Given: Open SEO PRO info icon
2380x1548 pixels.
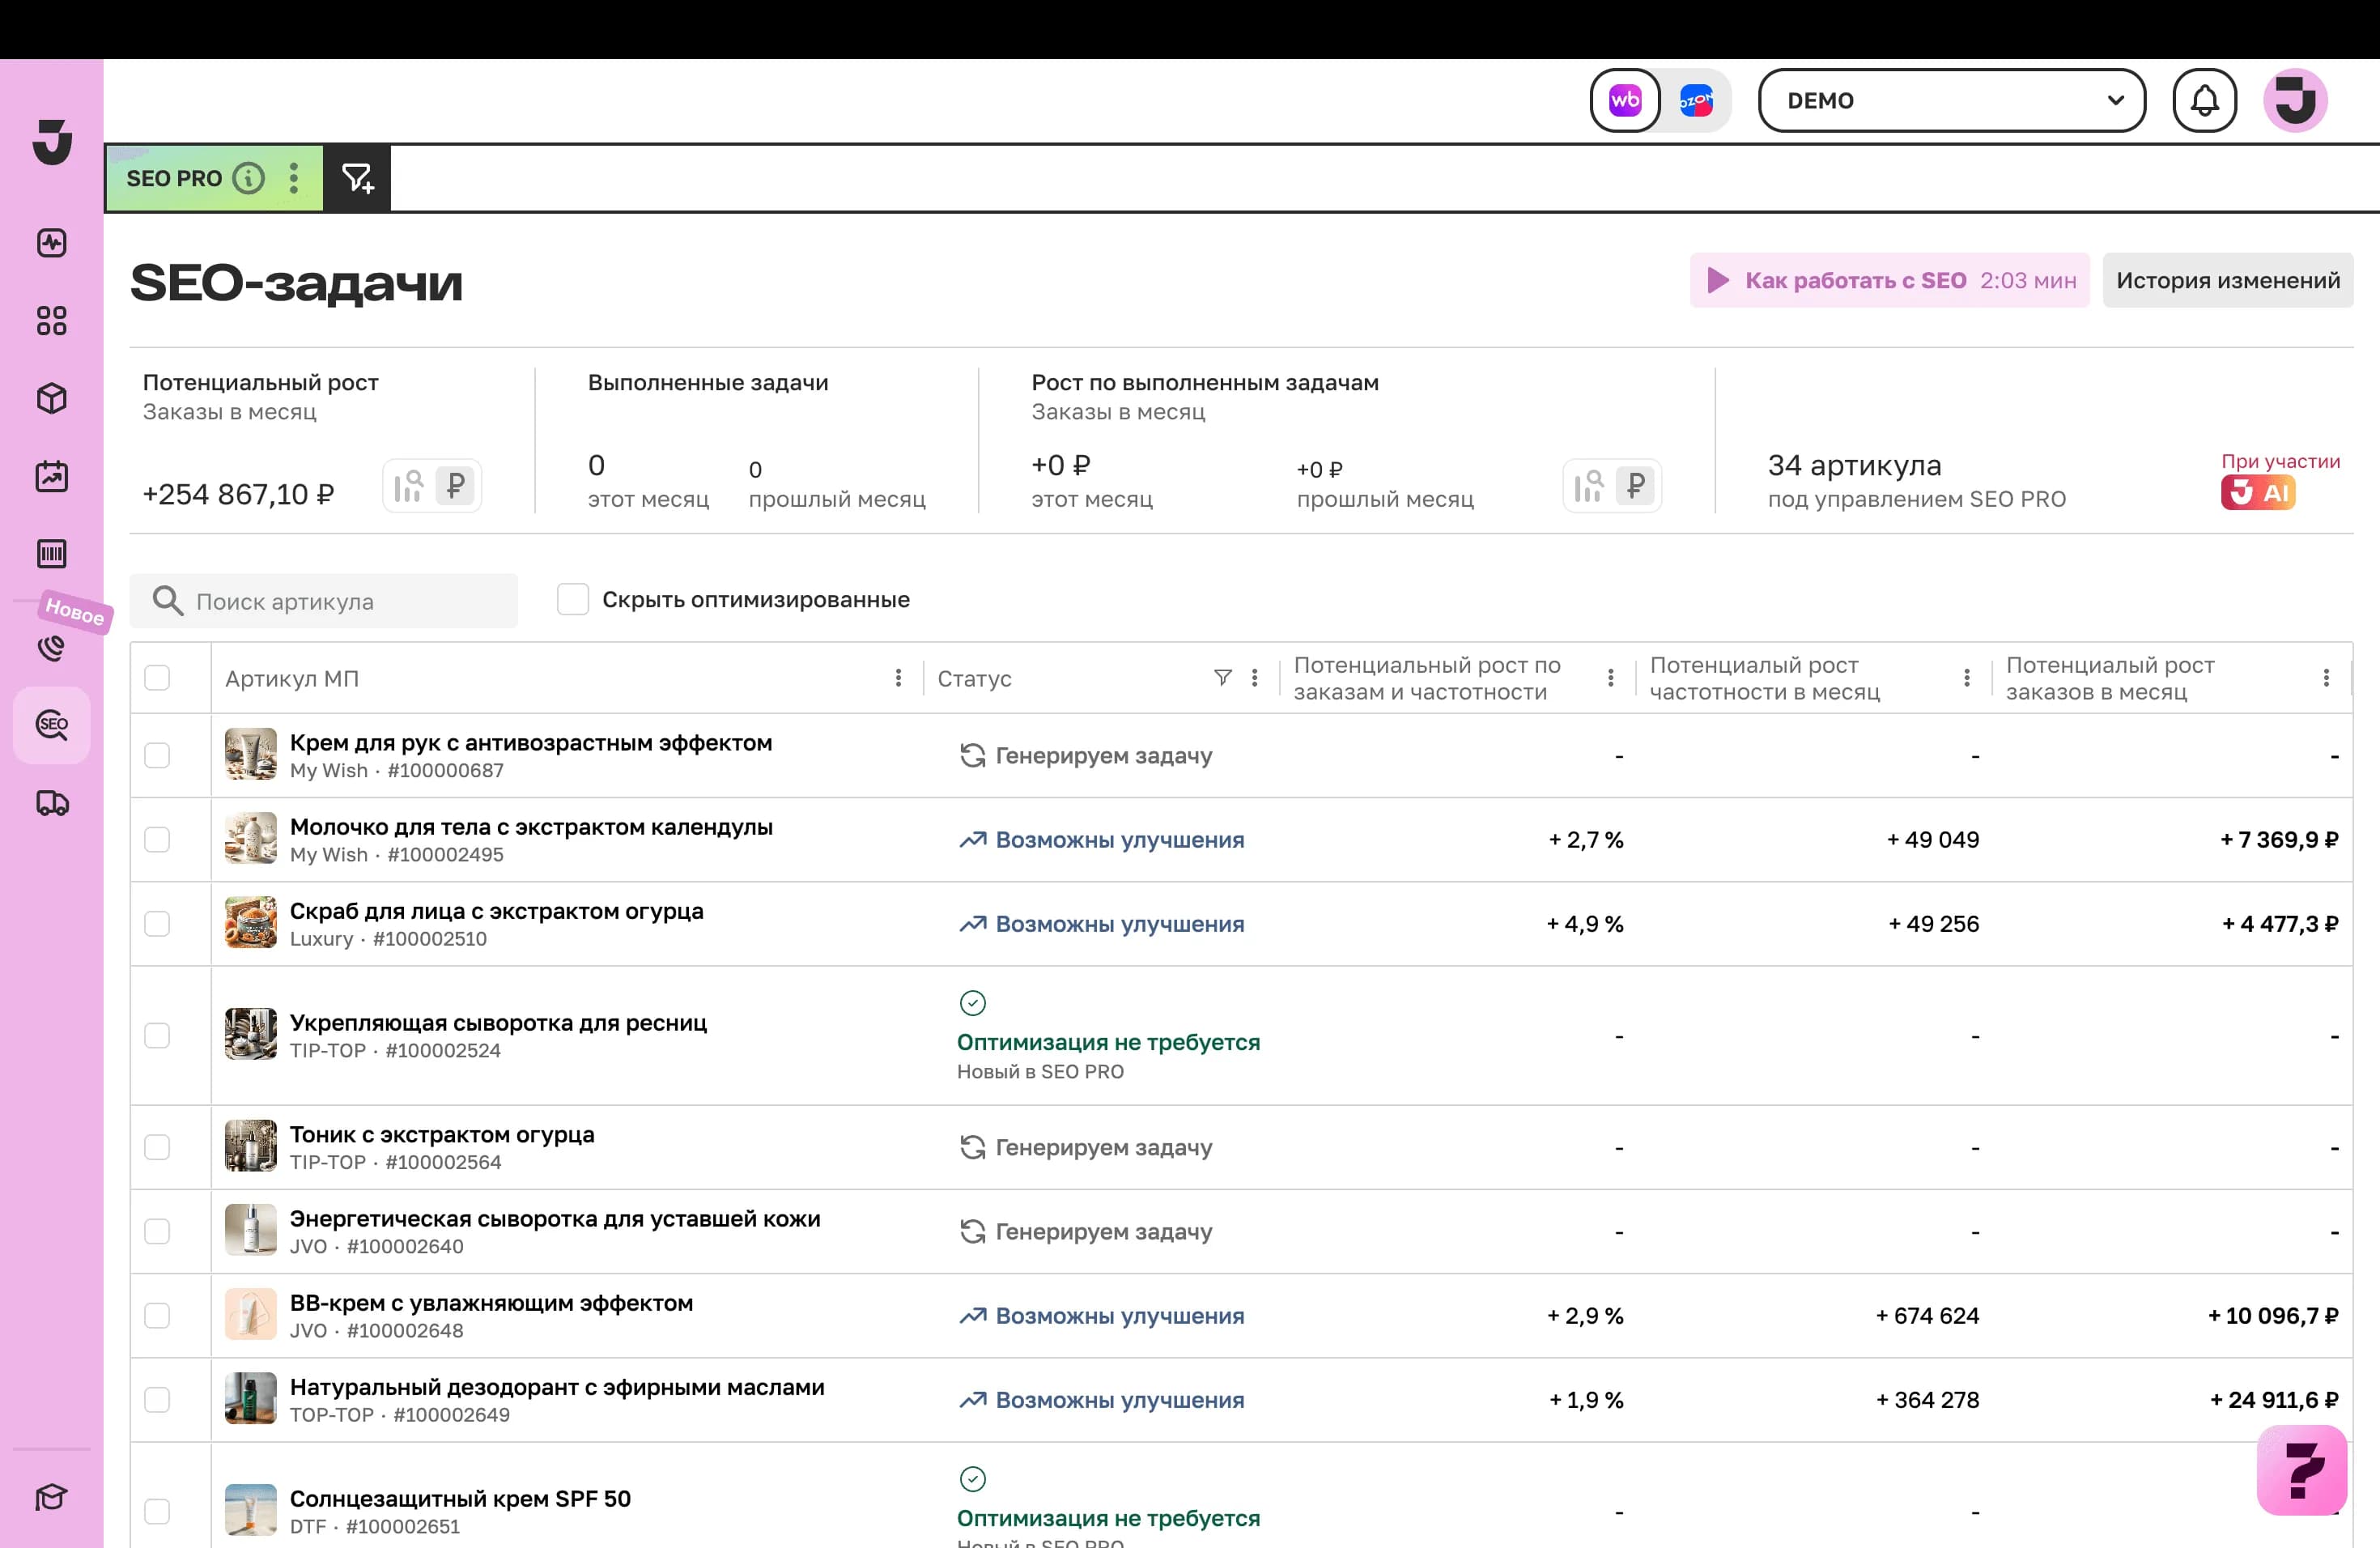Looking at the screenshot, I should click(248, 178).
